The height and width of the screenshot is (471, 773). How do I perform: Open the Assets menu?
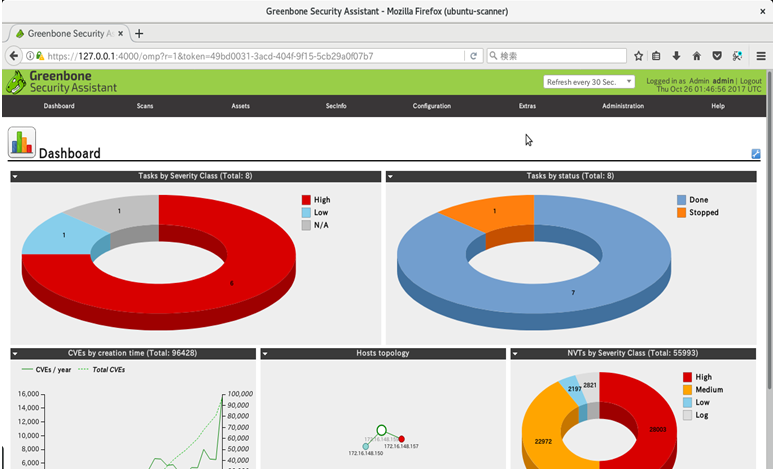[x=241, y=106]
